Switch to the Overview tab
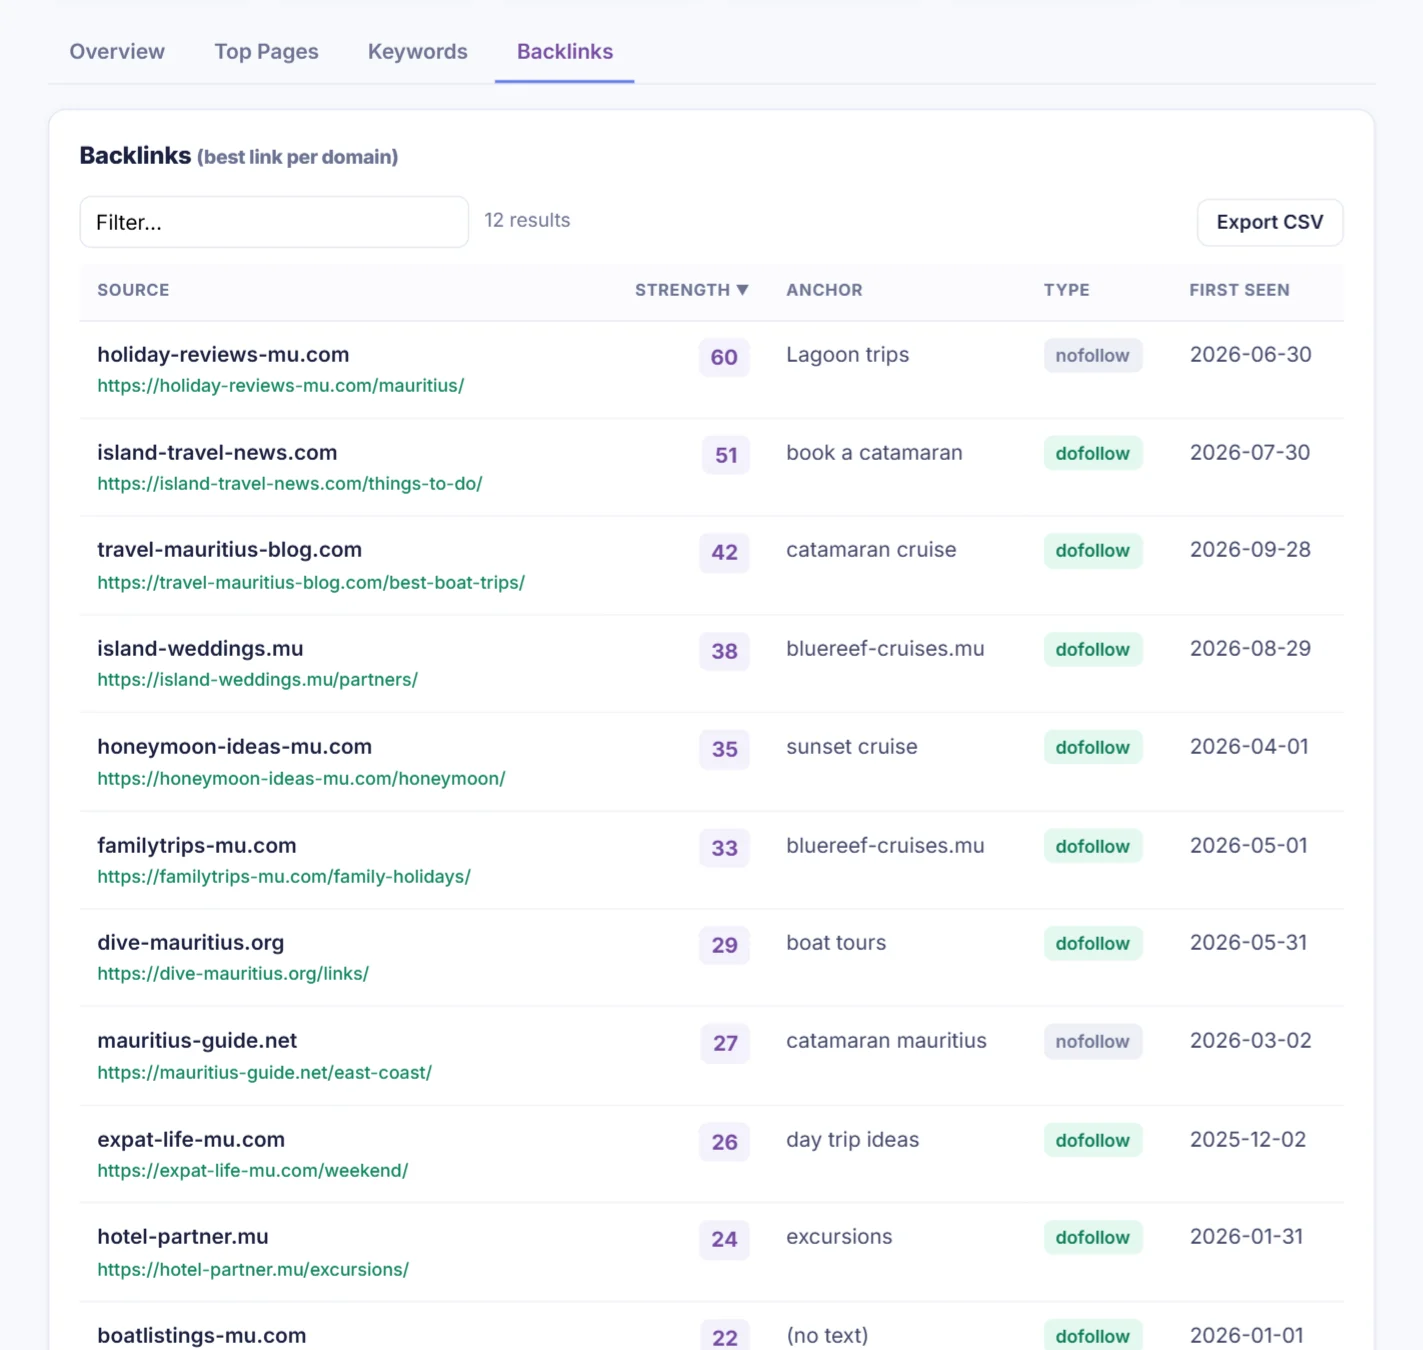This screenshot has width=1424, height=1350. tap(117, 52)
